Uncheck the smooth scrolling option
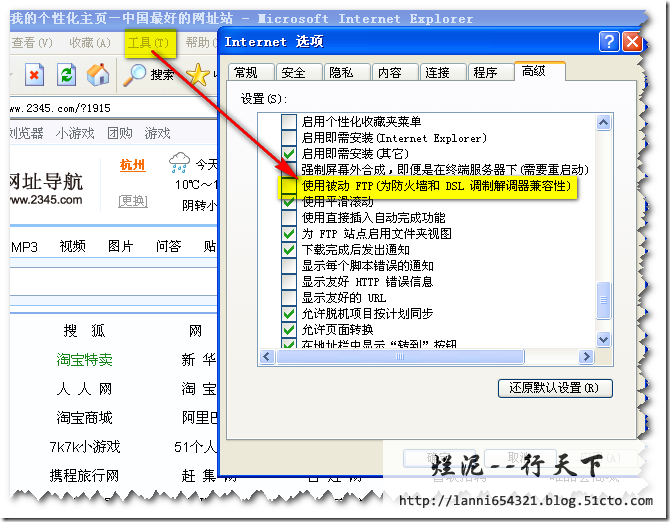Image resolution: width=670 pixels, height=522 pixels. point(289,202)
